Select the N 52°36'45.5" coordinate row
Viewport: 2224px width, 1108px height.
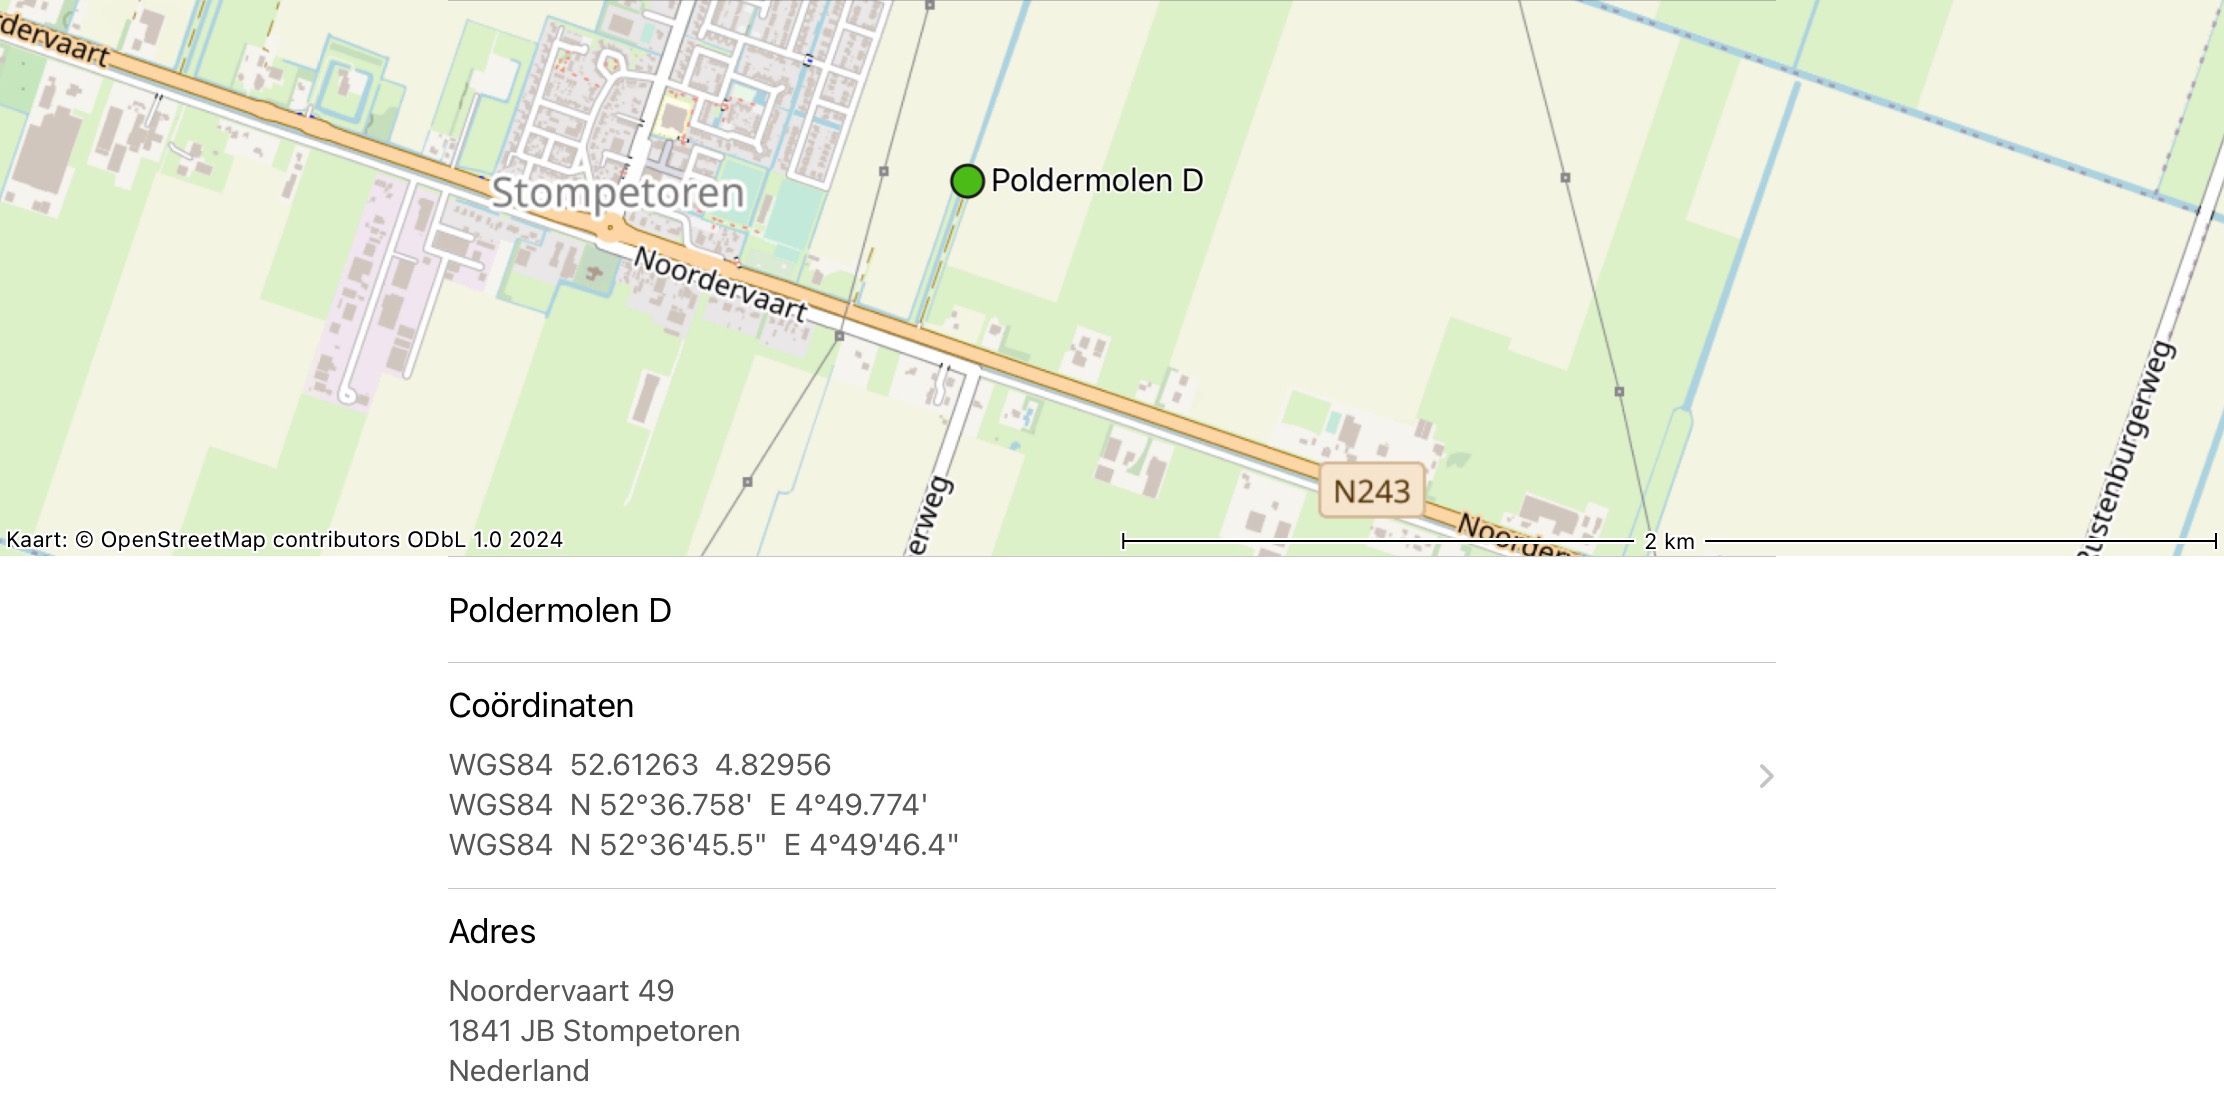[x=703, y=845]
